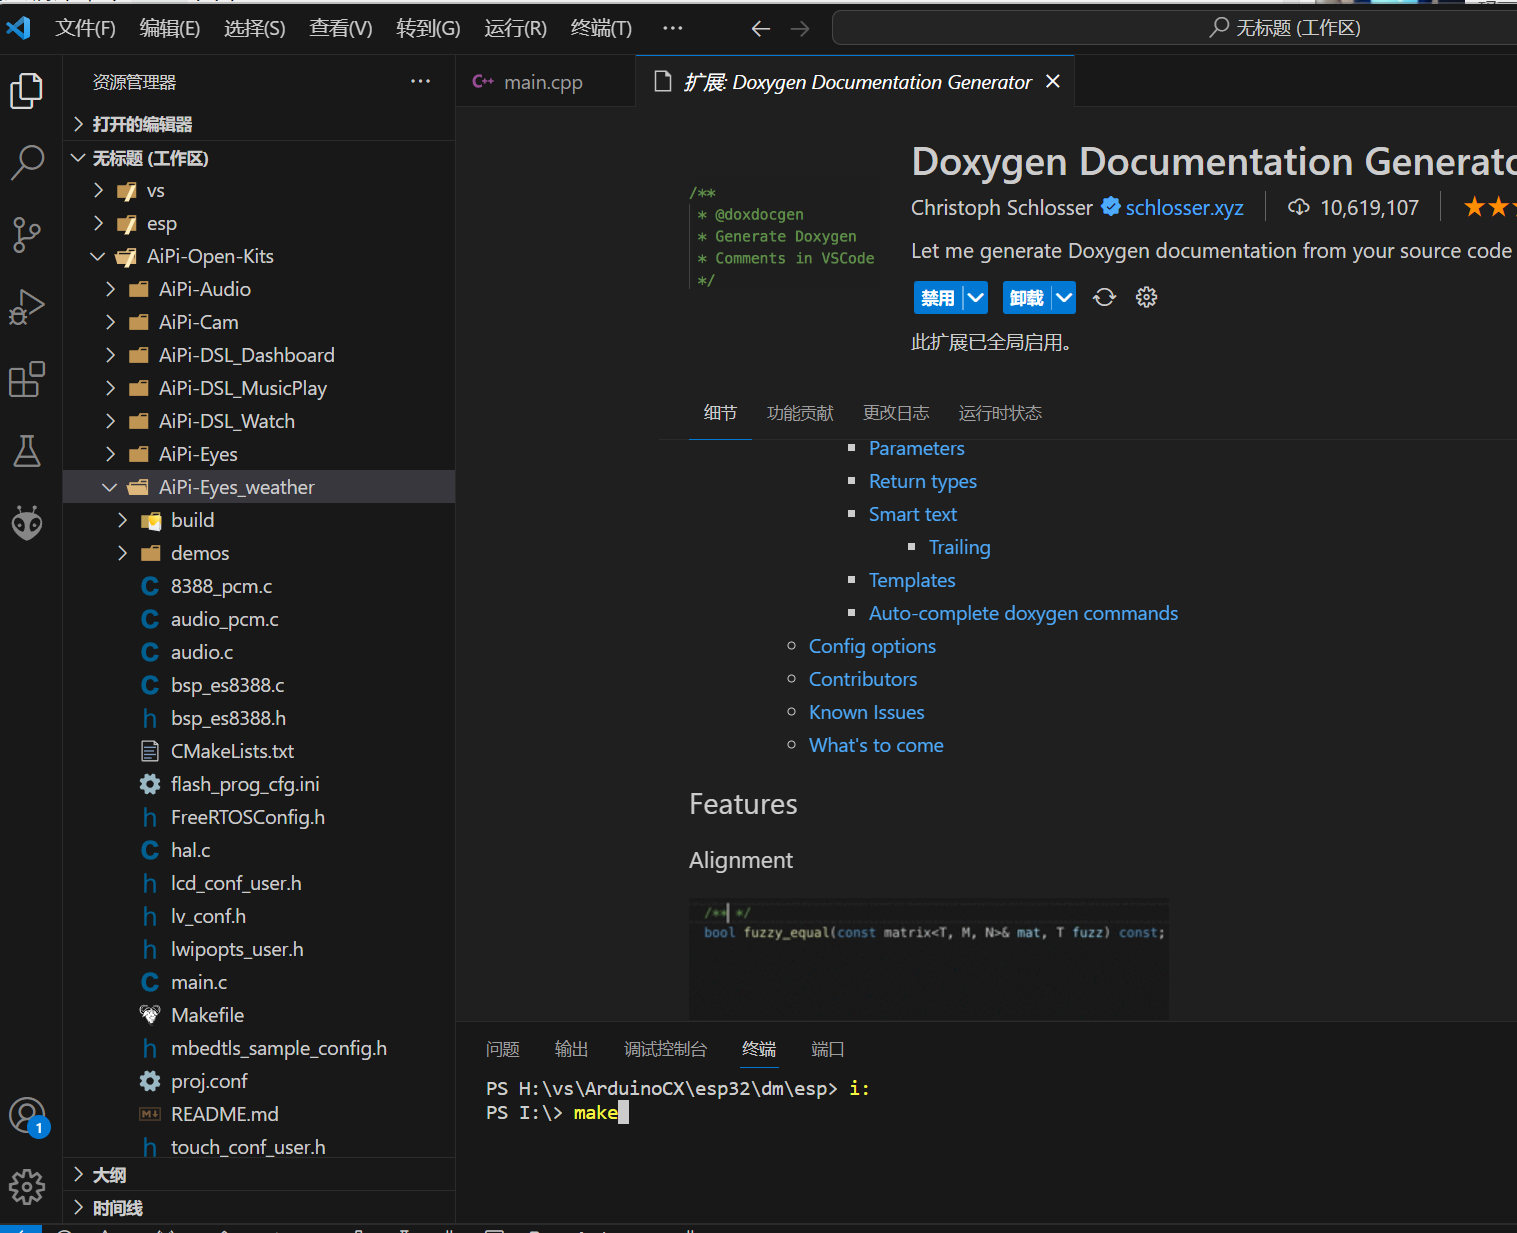This screenshot has height=1233, width=1517.
Task: Expand the 大纲 outline section
Action: pyautogui.click(x=259, y=1175)
